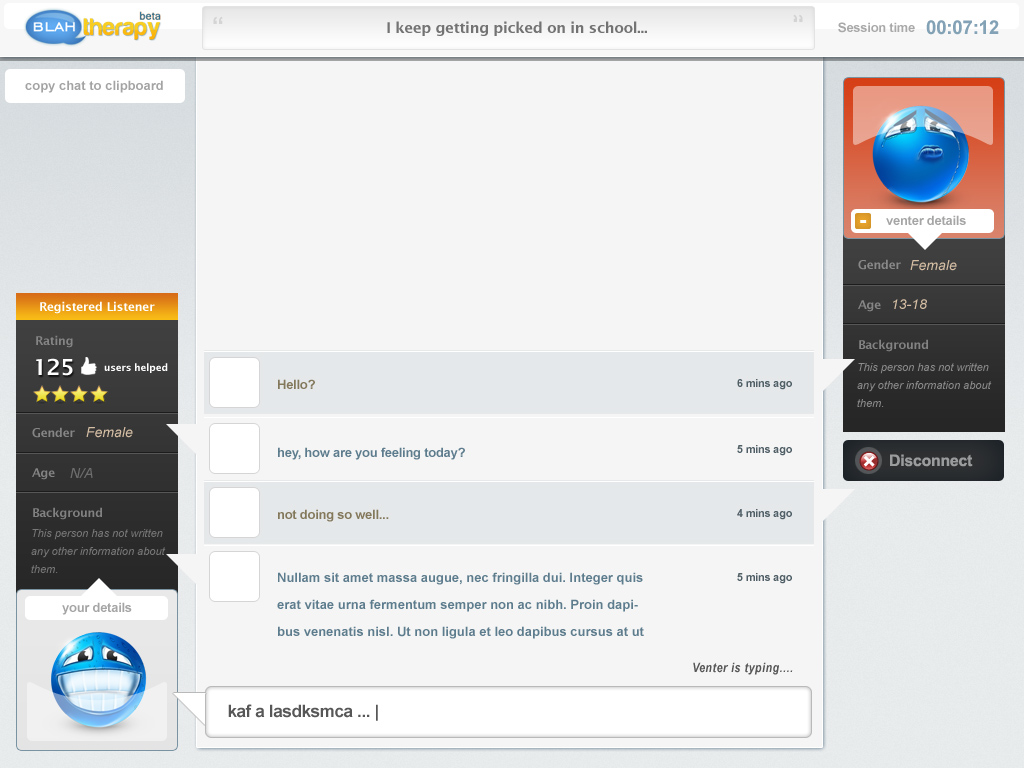1024x768 pixels.
Task: Click the session topic quote box
Action: tap(508, 28)
